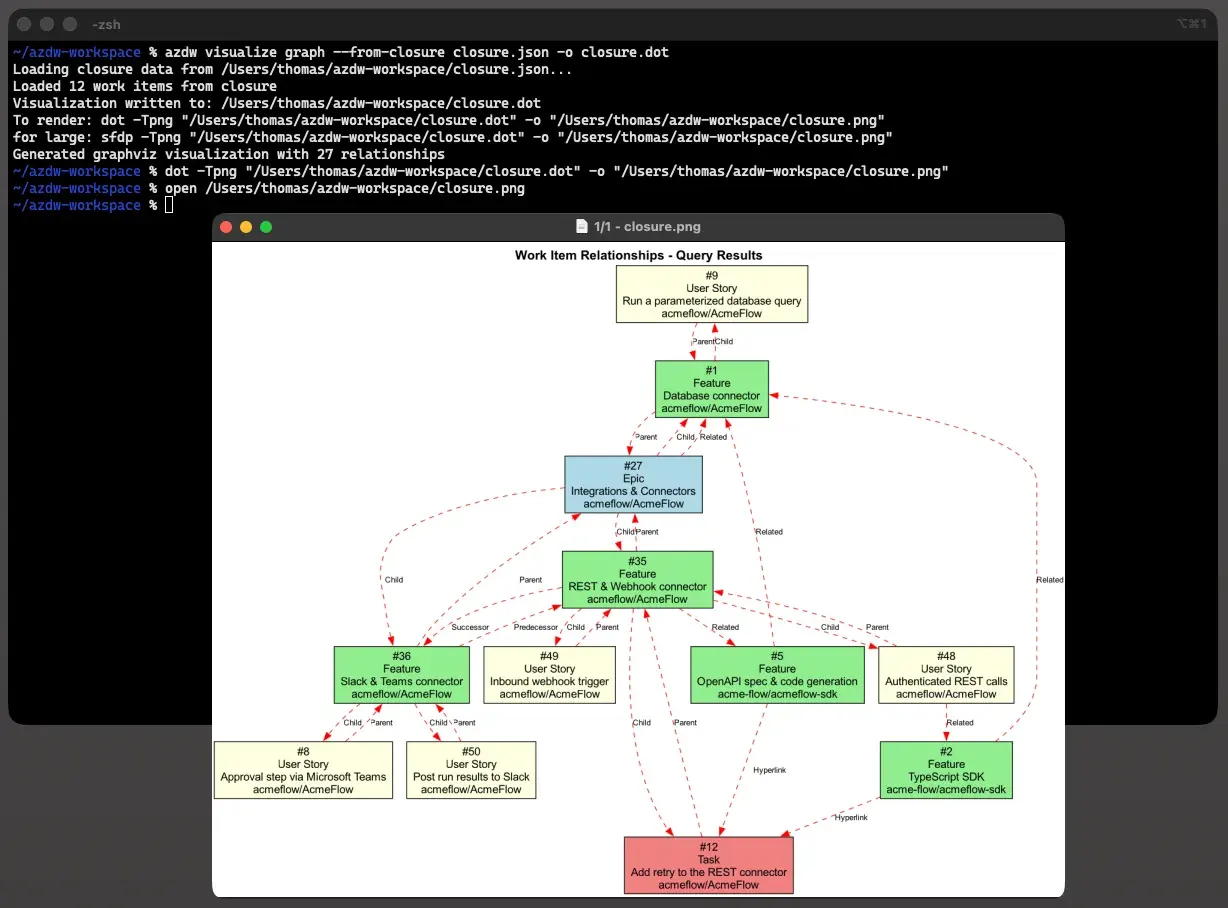
Task: Click the Successor edge label
Action: pyautogui.click(x=470, y=628)
